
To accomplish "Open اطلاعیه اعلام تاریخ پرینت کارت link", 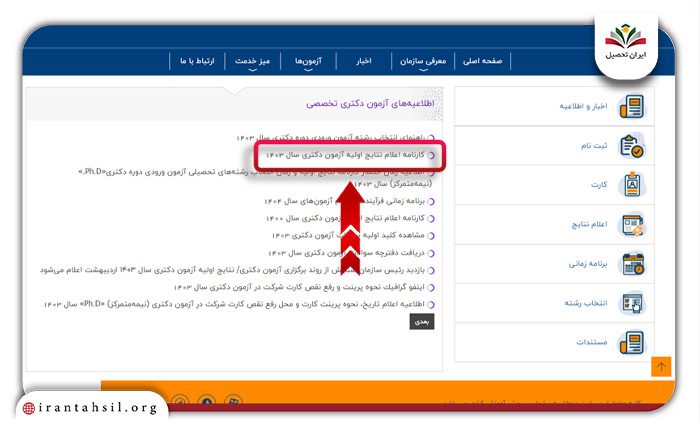I will 234,304.
